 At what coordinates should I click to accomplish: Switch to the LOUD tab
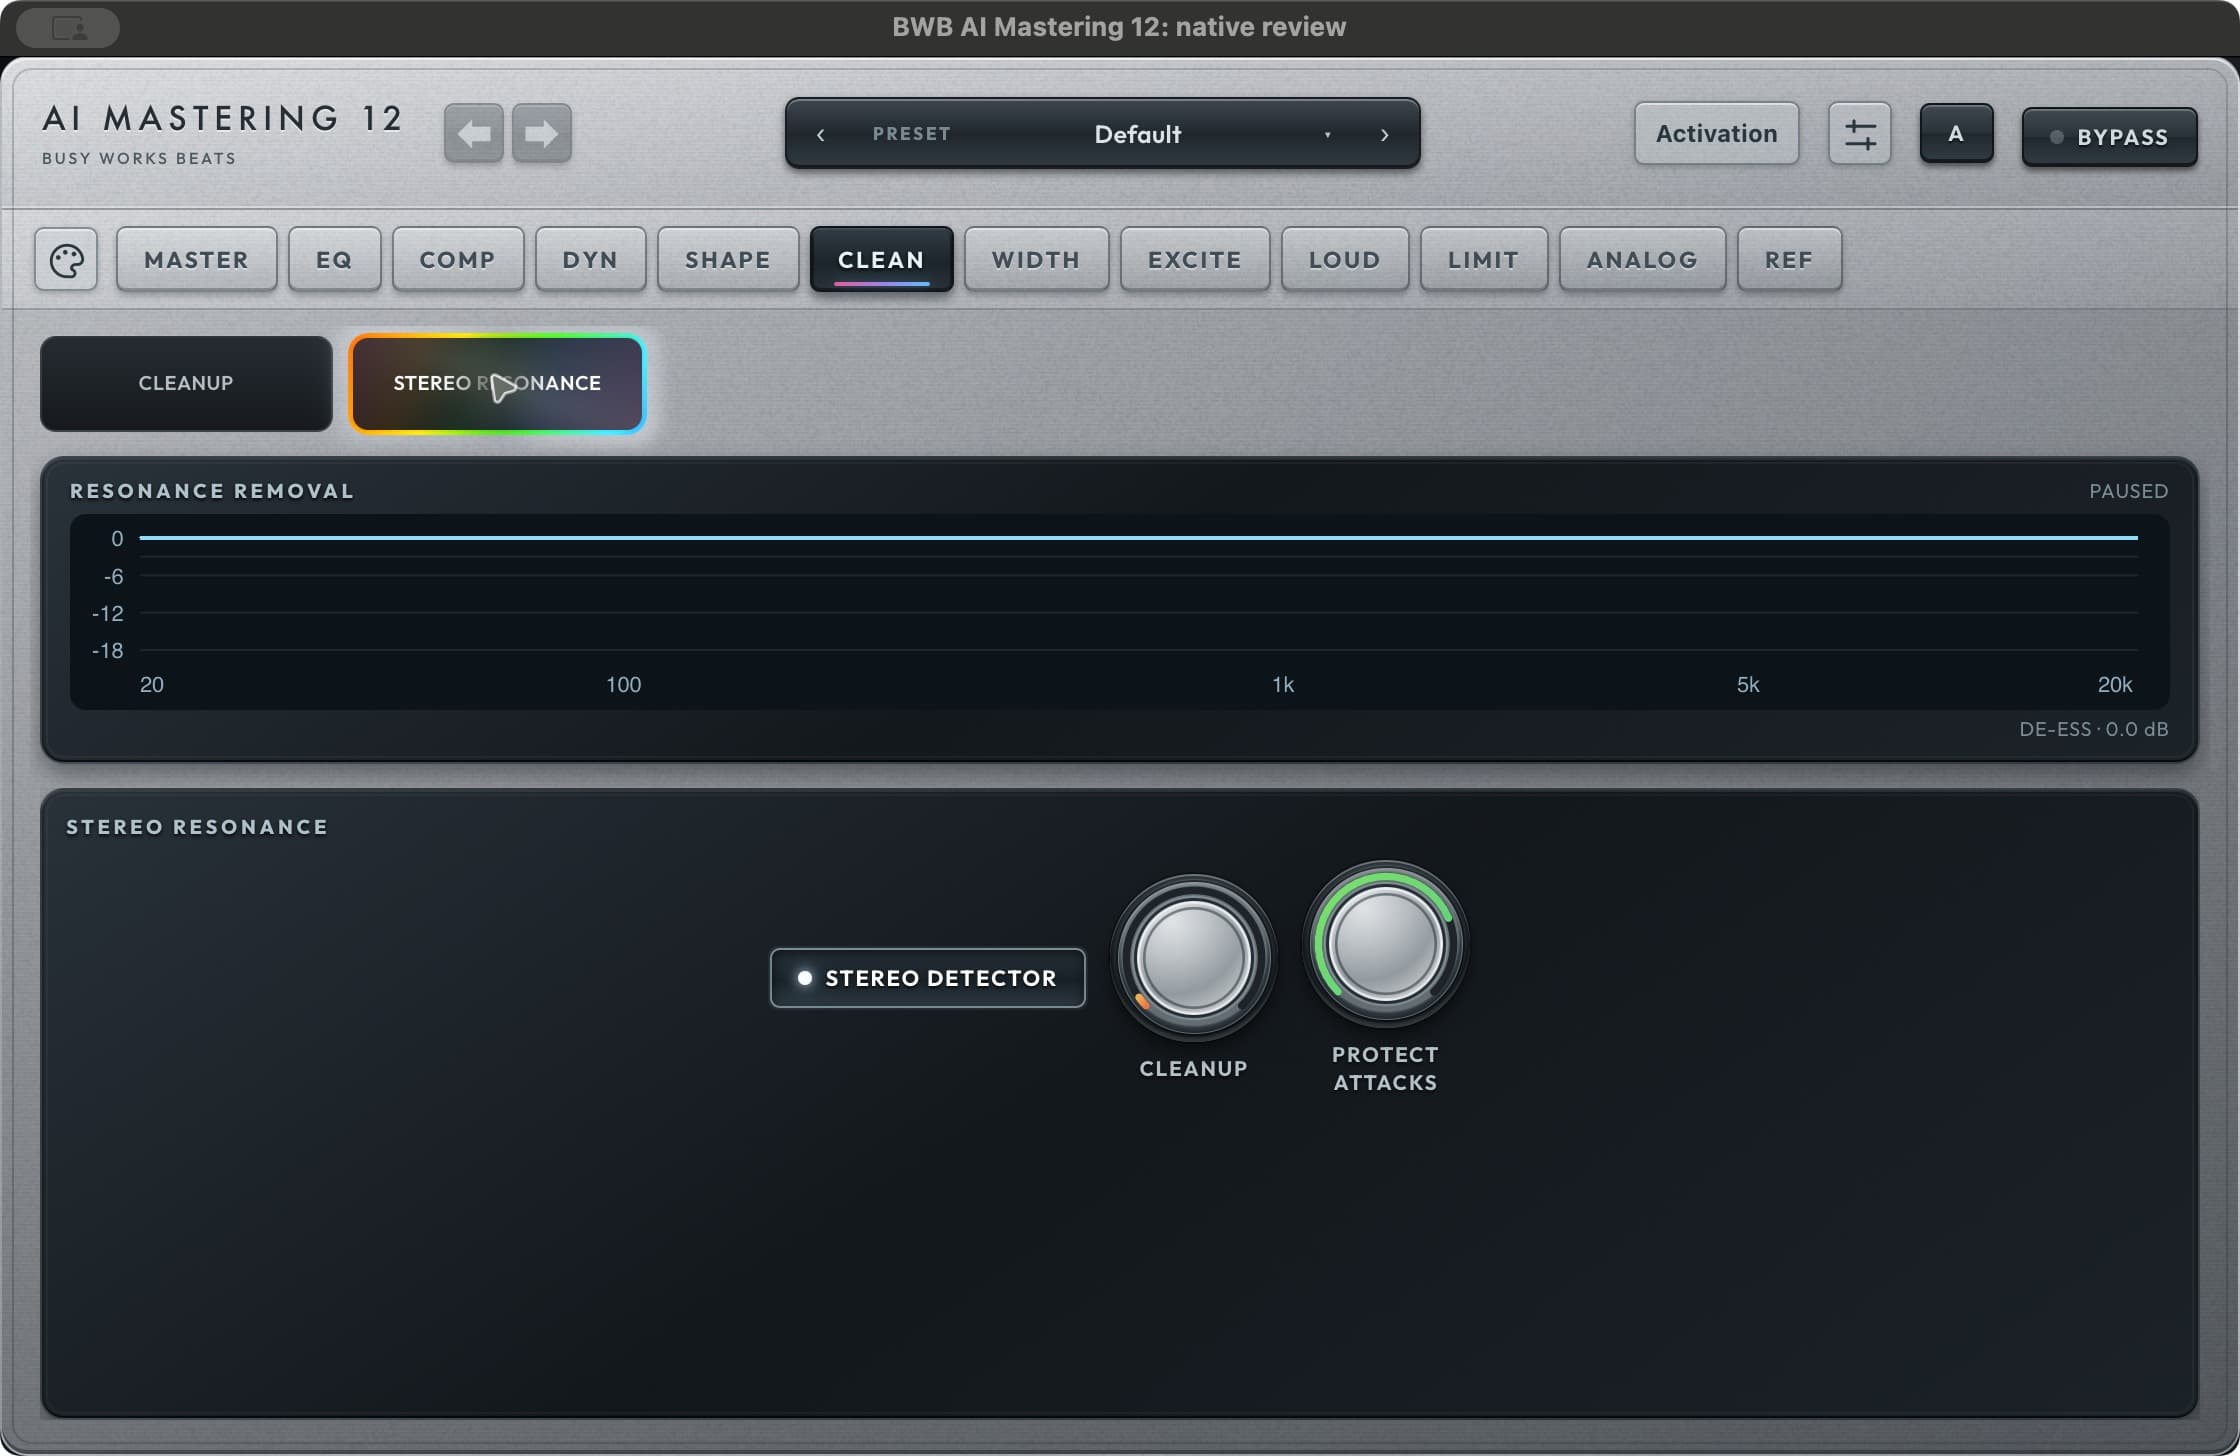[x=1345, y=260]
